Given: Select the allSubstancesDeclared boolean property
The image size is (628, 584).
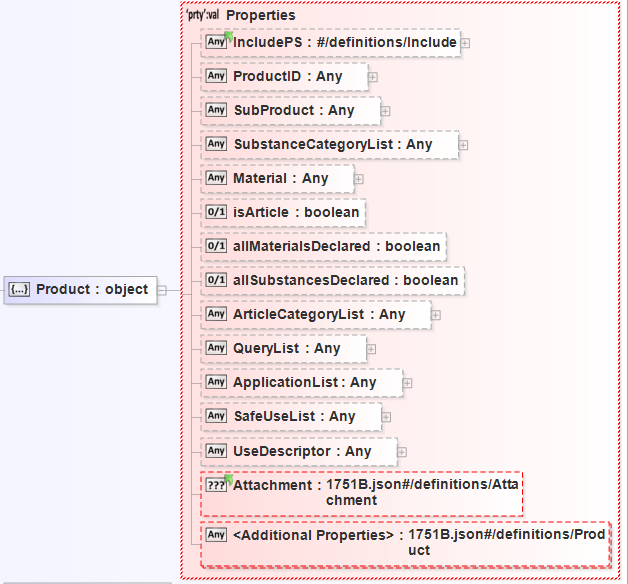Looking at the screenshot, I should click(344, 280).
